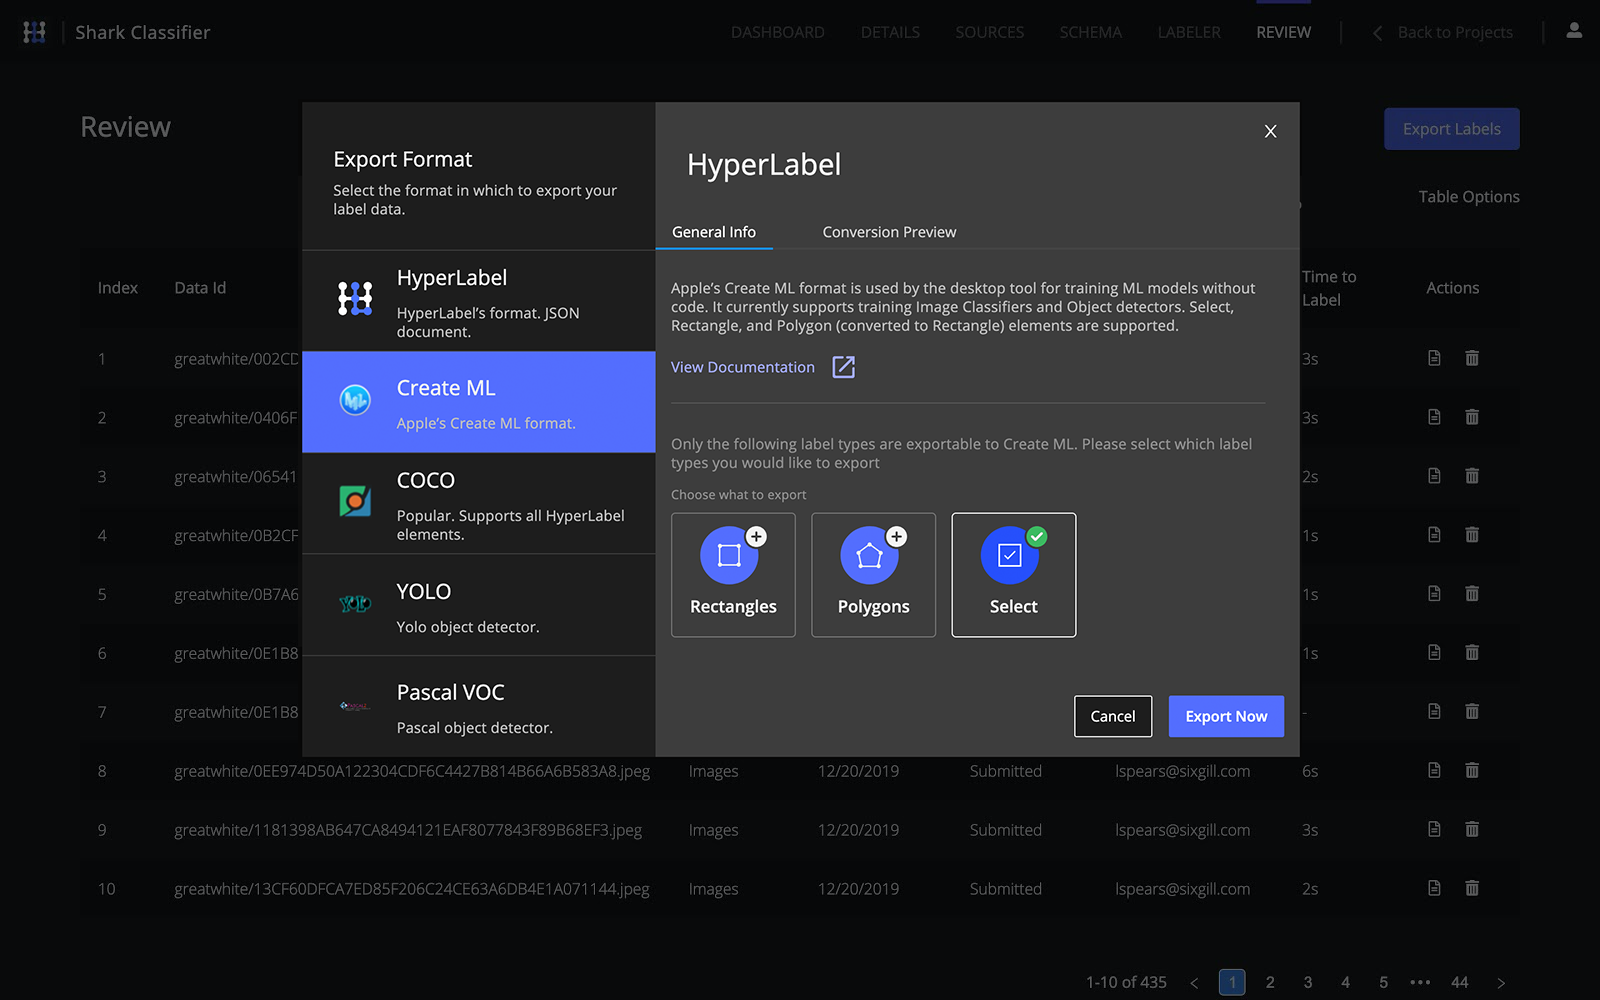Screen dimensions: 1600x1000
Task: Go Back to Projects
Action: point(1442,32)
